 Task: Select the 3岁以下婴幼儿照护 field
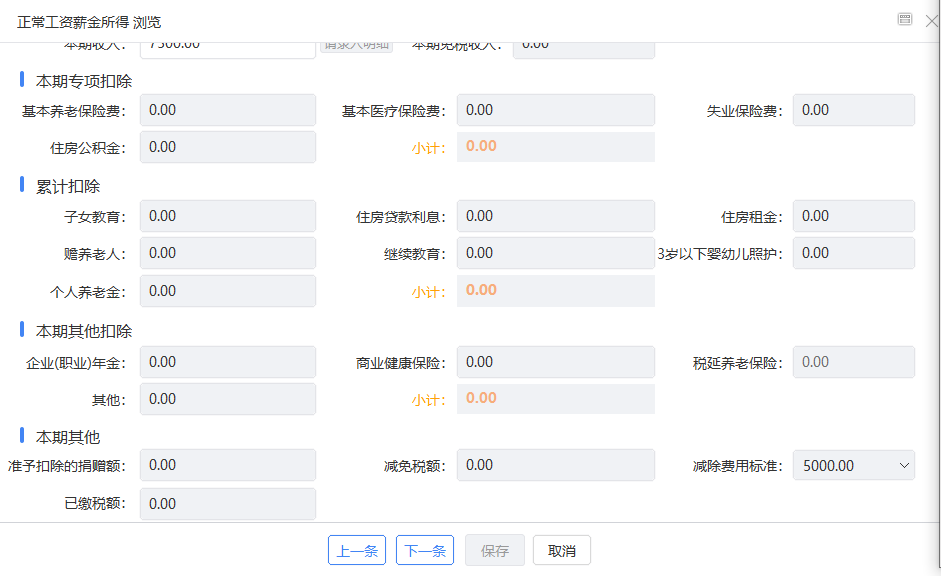click(x=853, y=253)
